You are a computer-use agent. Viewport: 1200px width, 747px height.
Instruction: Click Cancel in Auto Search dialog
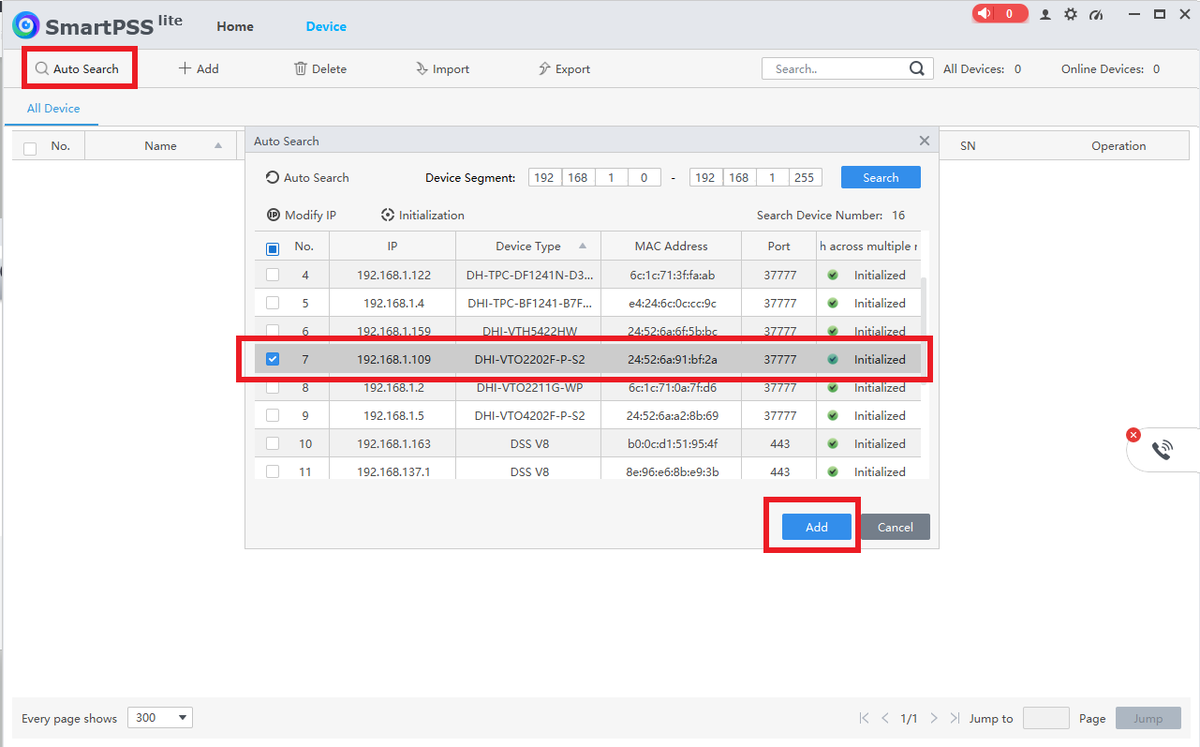pos(895,527)
